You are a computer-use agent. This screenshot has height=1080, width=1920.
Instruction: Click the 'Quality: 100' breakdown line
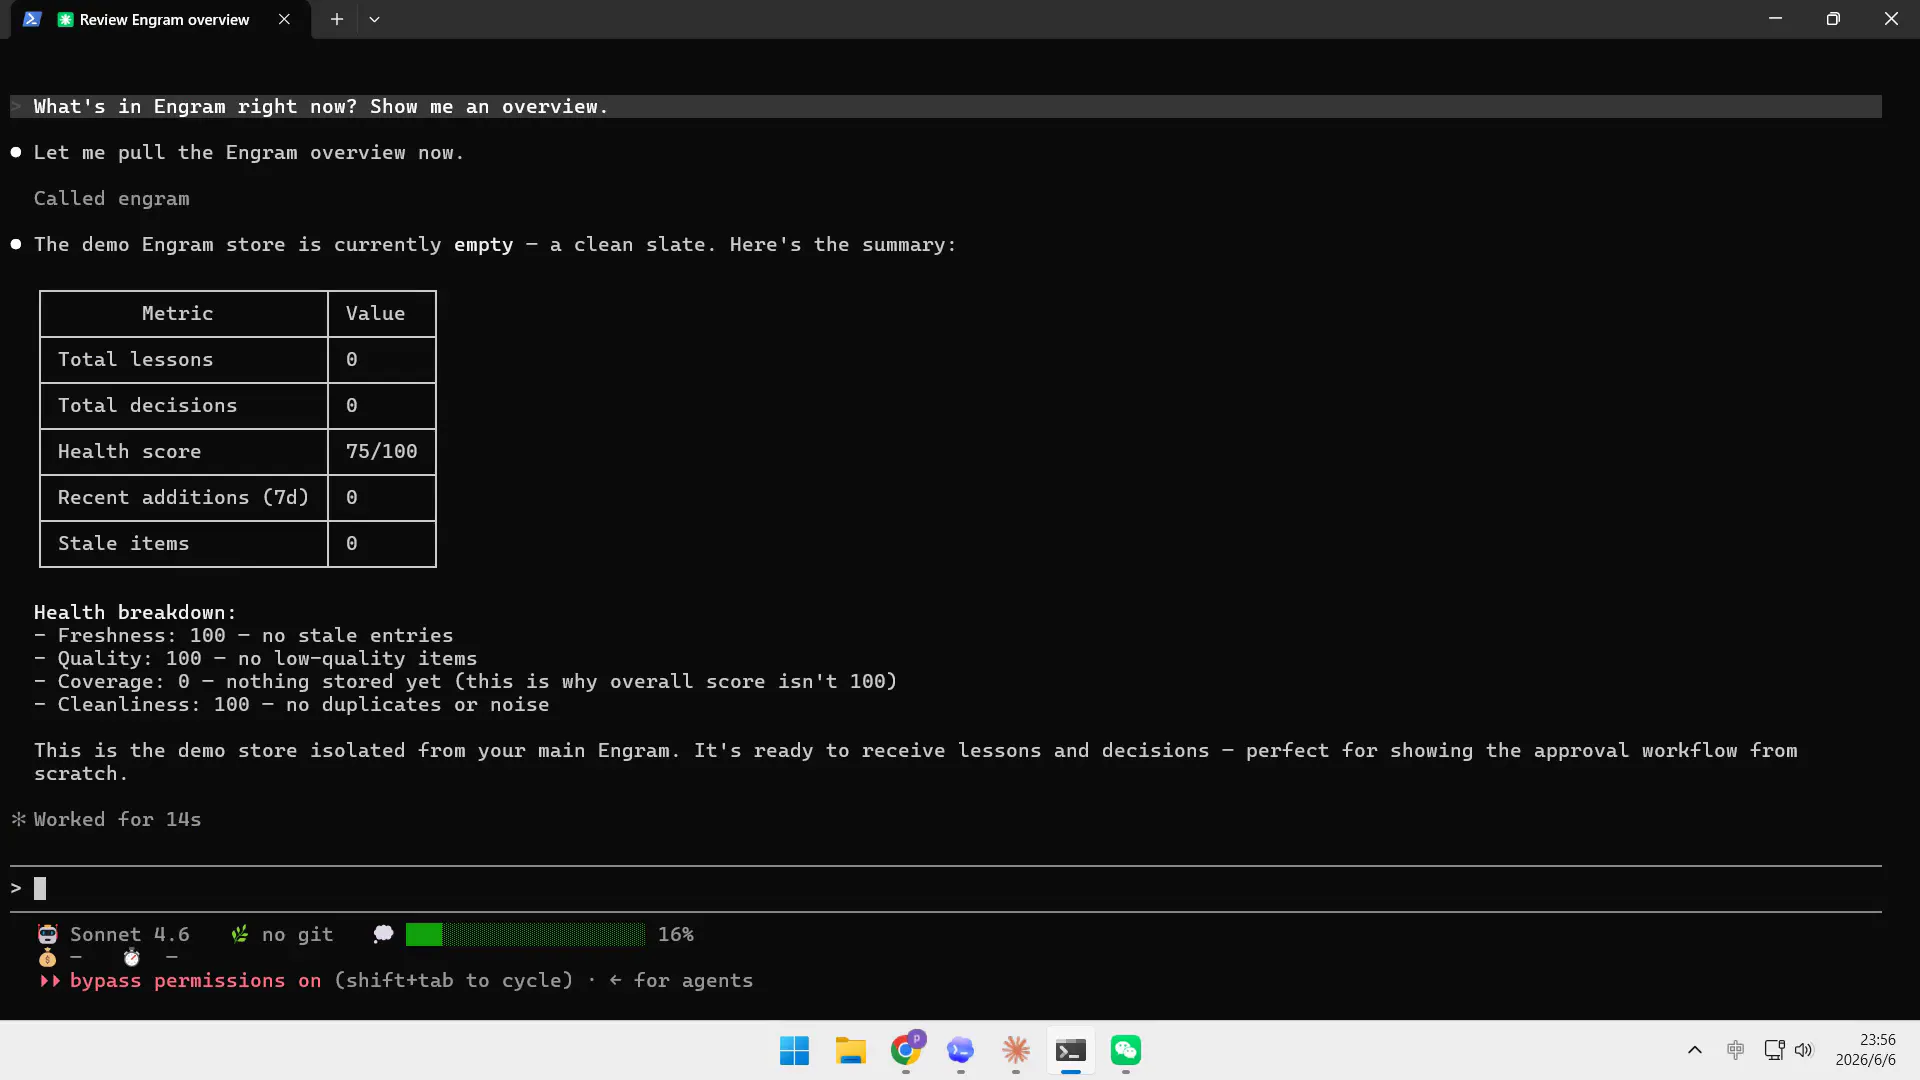[256, 659]
